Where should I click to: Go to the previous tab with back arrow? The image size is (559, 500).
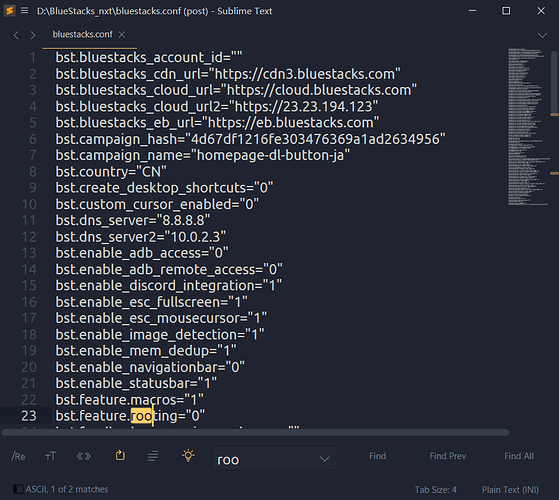pyautogui.click(x=16, y=35)
